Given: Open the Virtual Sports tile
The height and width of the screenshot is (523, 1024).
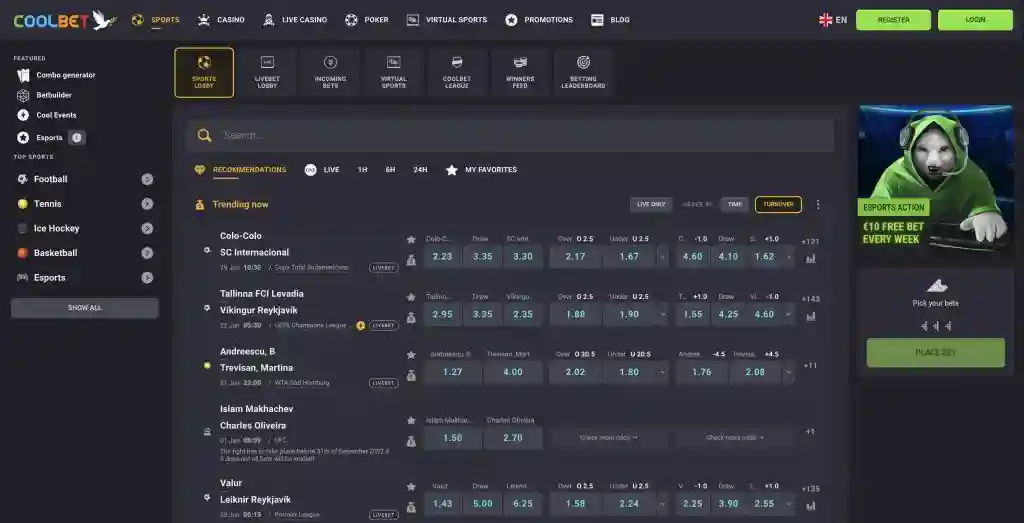Looking at the screenshot, I should click(394, 72).
